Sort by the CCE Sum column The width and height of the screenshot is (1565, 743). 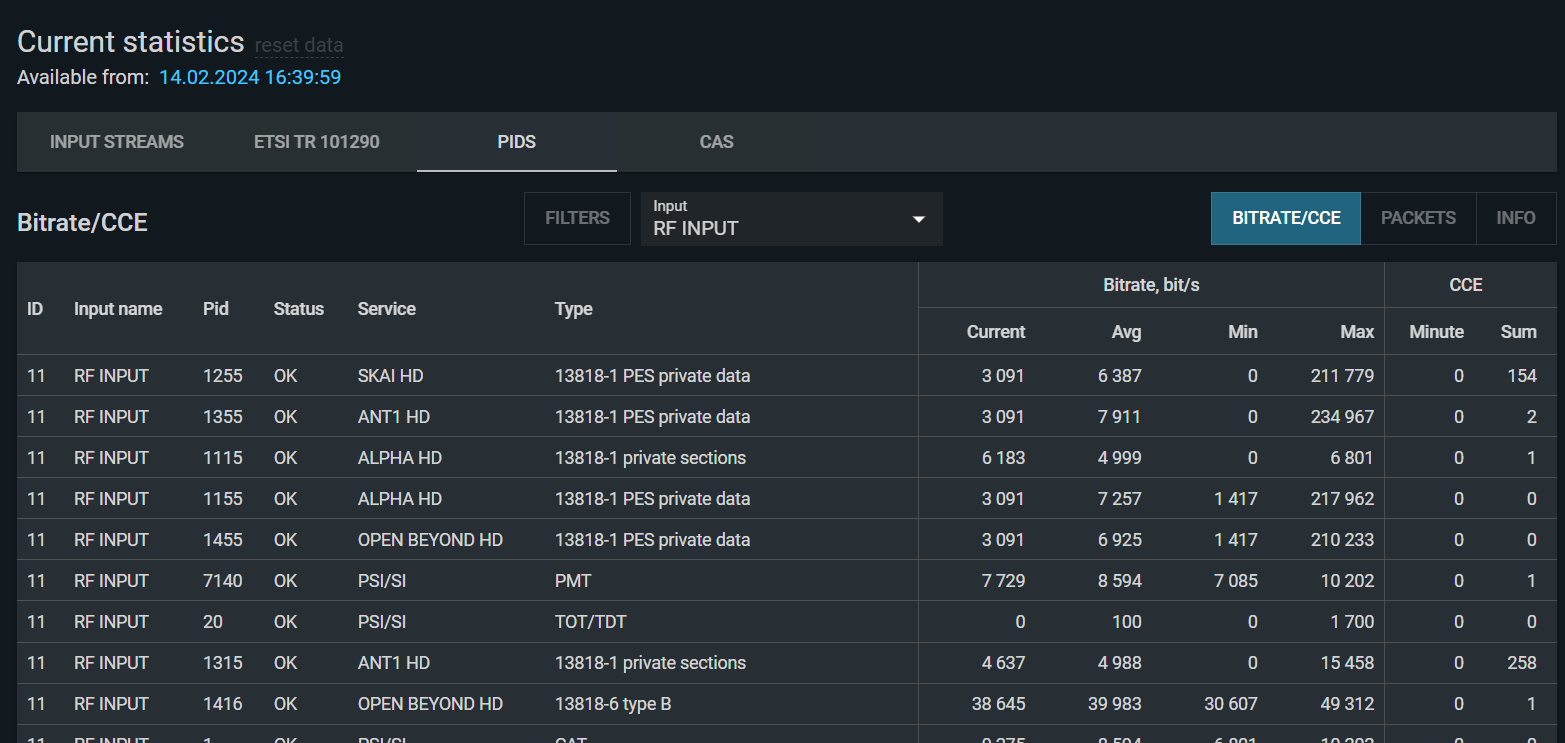click(1518, 332)
